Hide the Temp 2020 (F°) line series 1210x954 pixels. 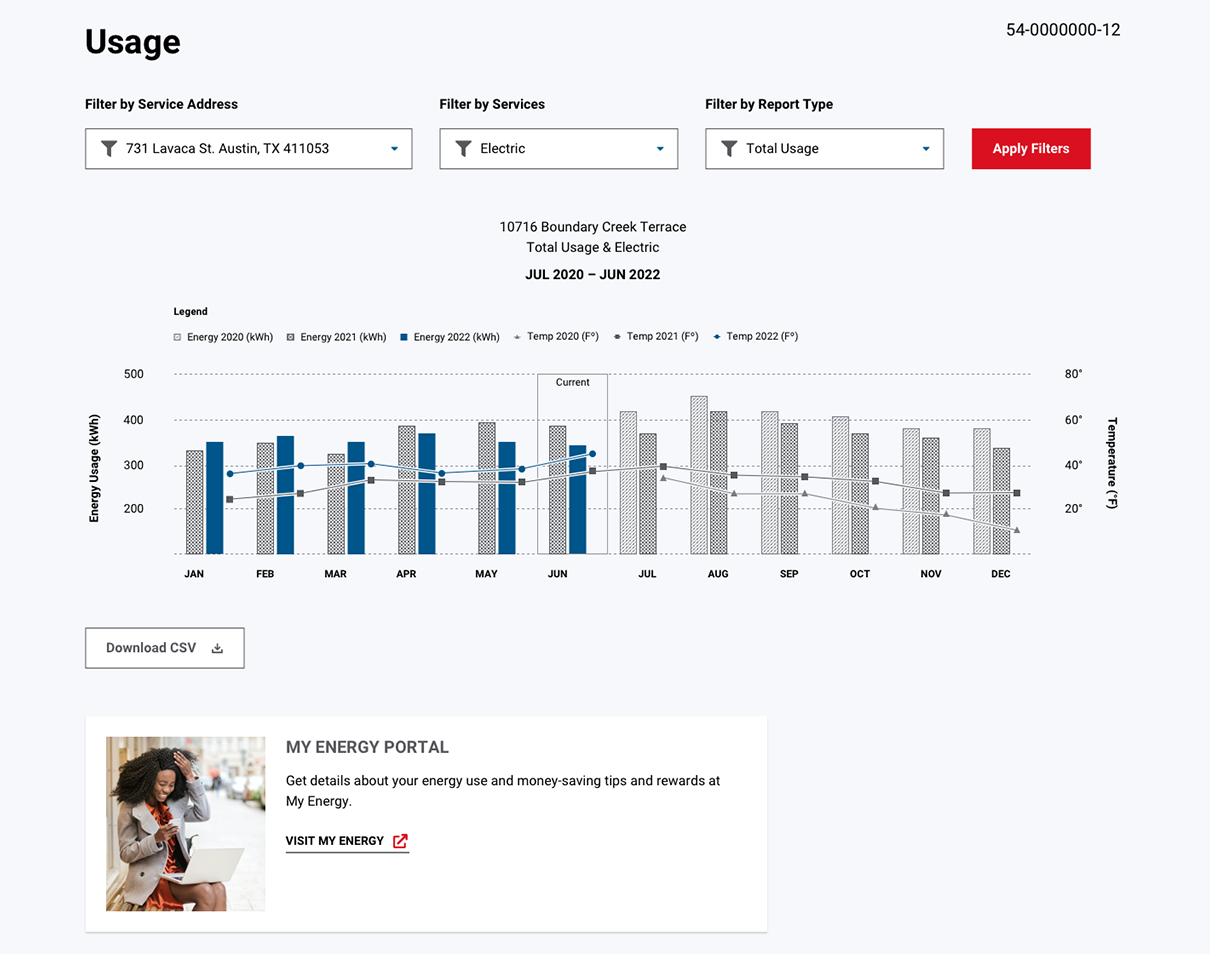[556, 337]
